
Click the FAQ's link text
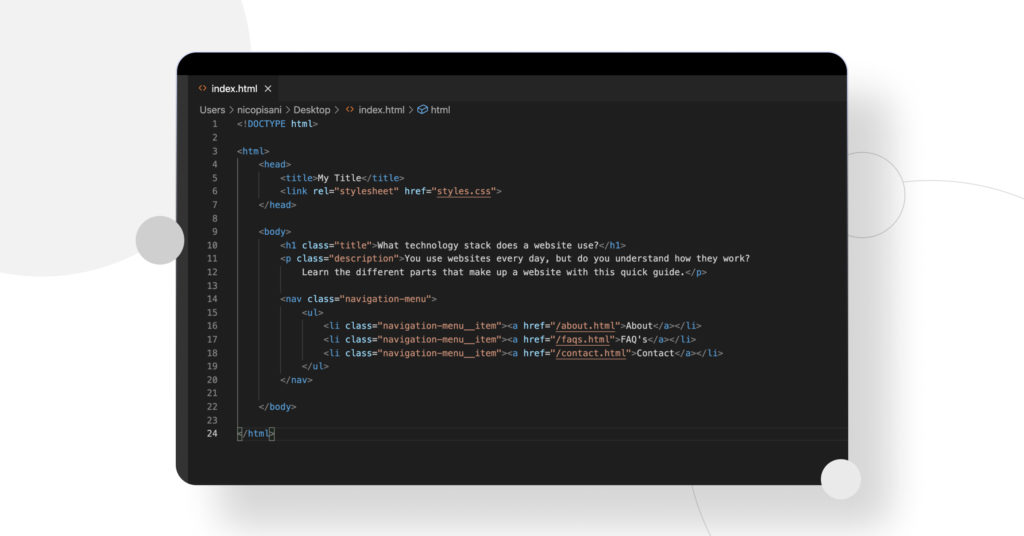[634, 339]
